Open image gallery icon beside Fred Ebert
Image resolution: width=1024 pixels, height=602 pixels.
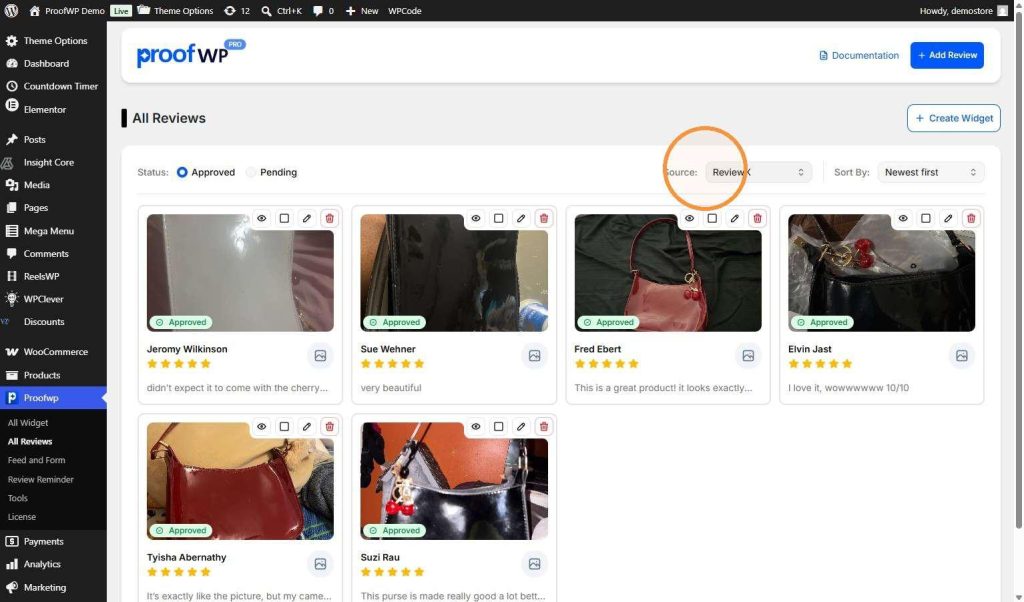tap(748, 356)
